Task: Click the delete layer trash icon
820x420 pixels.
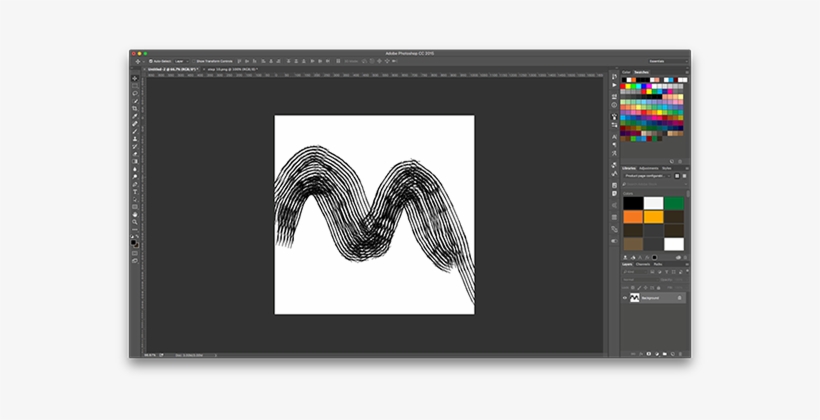Action: point(680,354)
